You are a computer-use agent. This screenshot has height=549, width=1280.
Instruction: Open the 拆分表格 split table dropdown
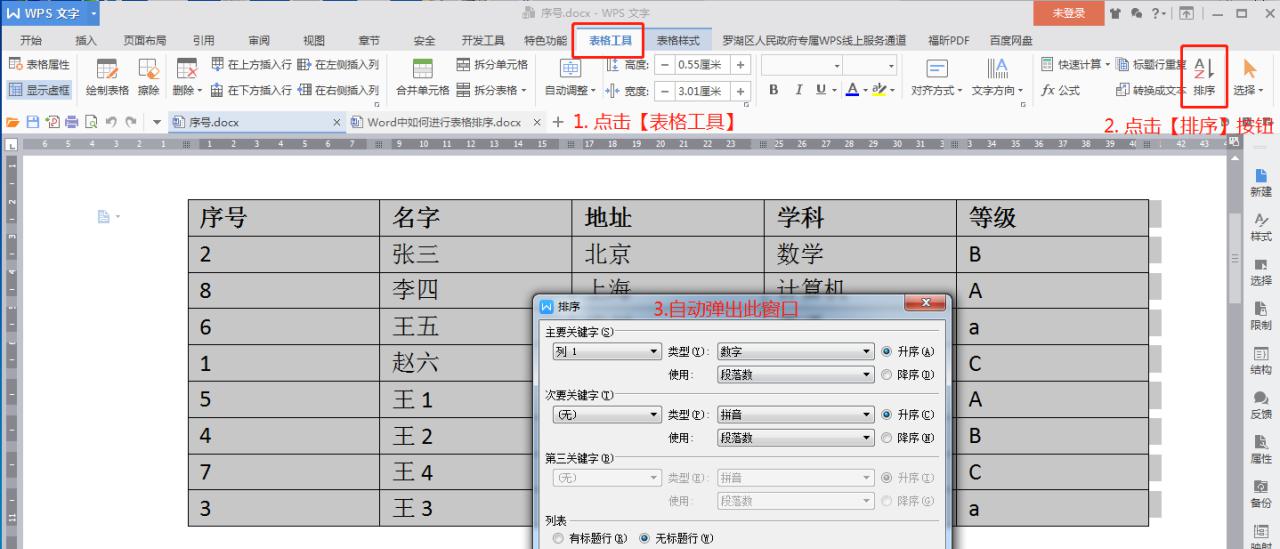point(491,90)
